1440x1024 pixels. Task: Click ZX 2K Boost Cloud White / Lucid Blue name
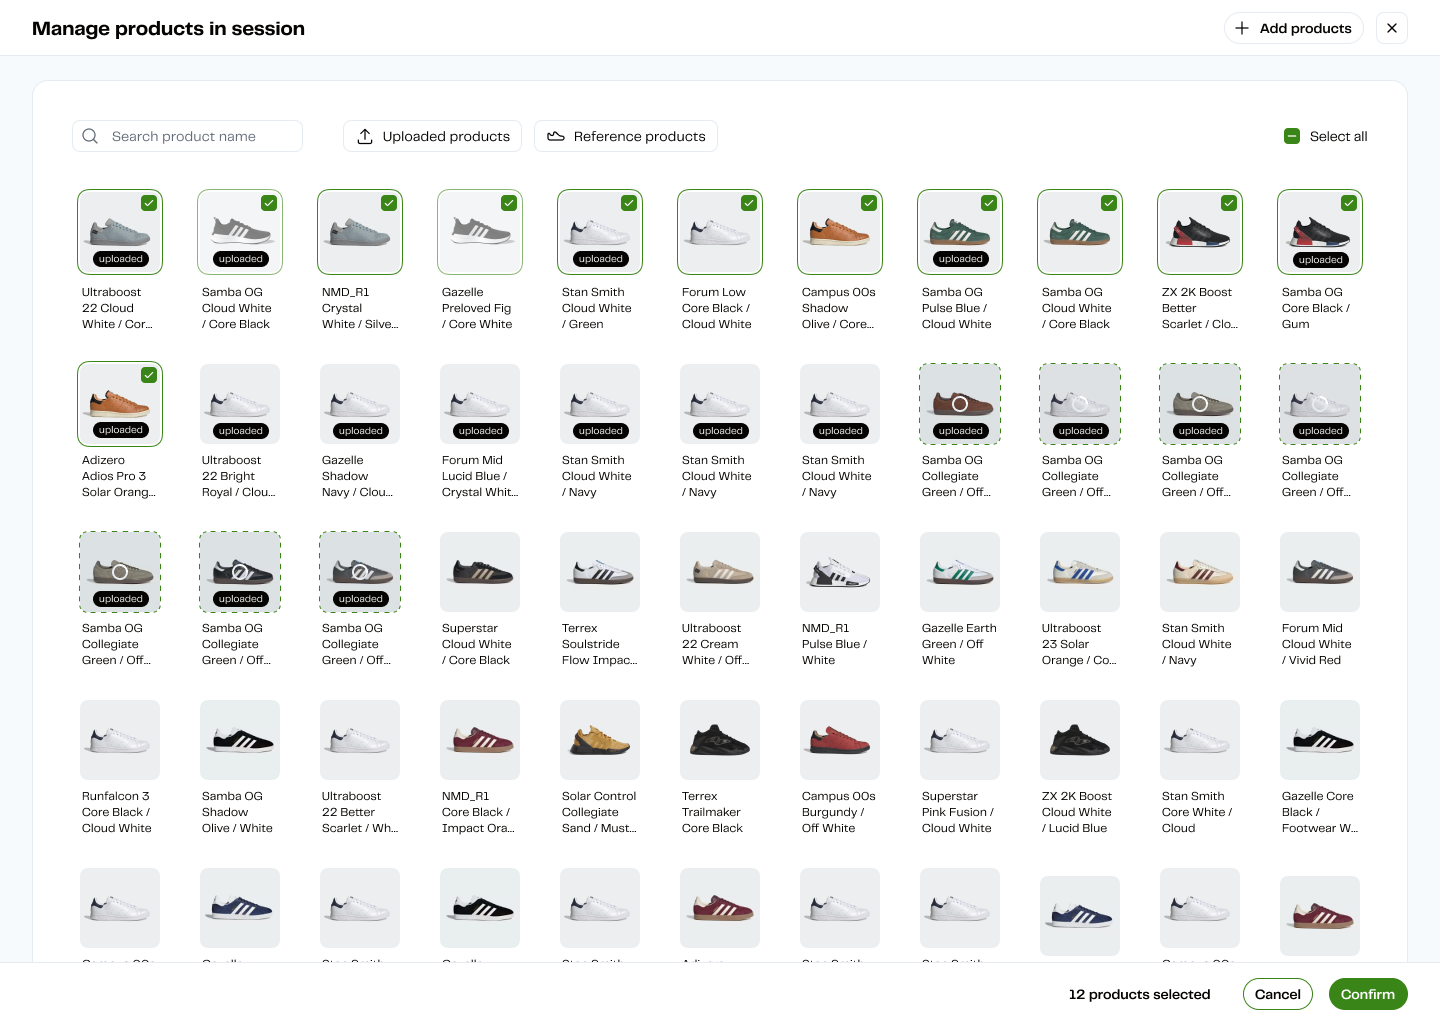1077,812
